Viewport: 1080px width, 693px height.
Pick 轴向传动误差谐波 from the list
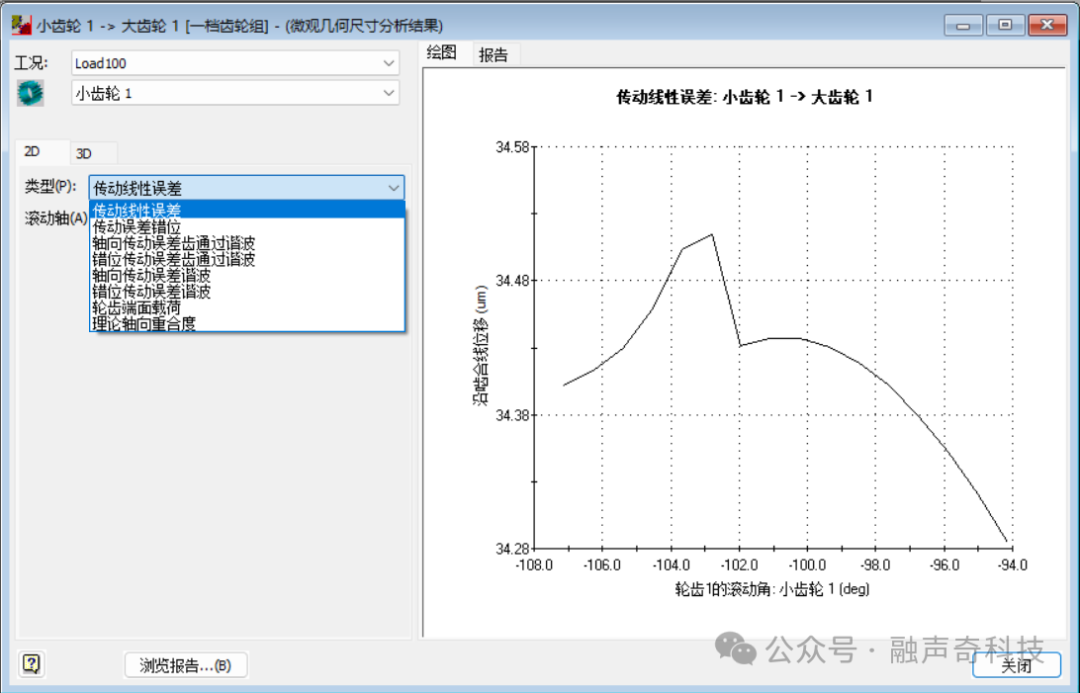pos(247,275)
